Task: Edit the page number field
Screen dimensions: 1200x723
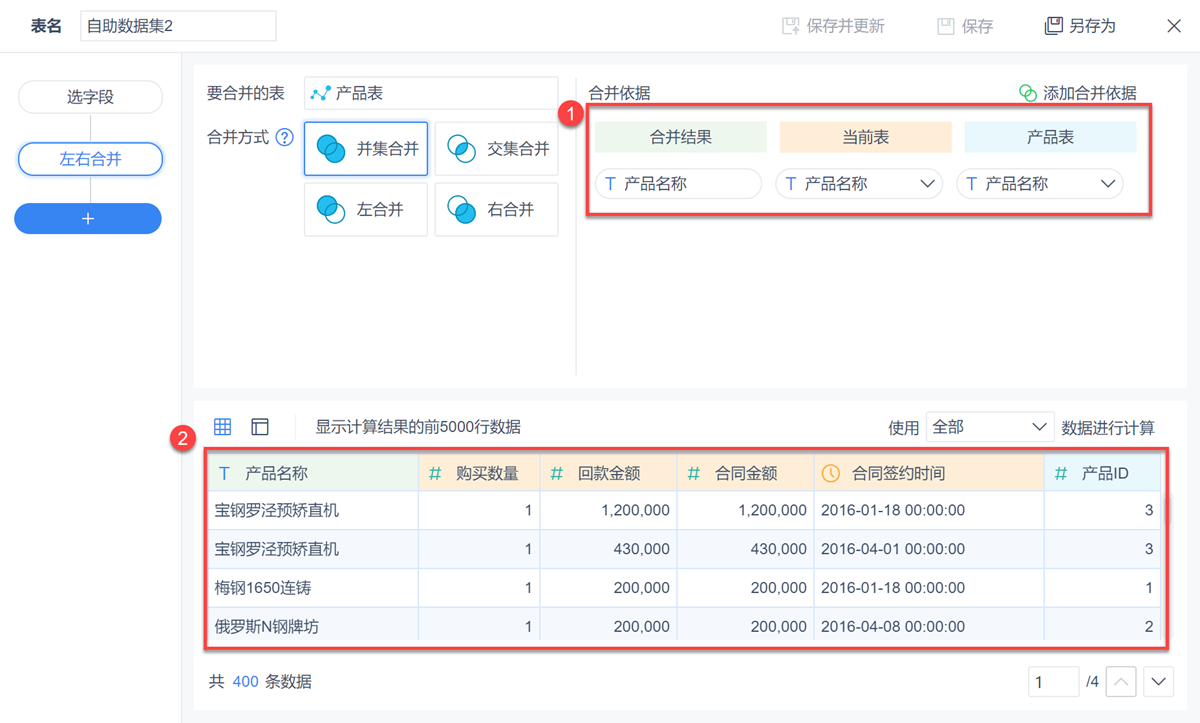Action: pos(1053,682)
